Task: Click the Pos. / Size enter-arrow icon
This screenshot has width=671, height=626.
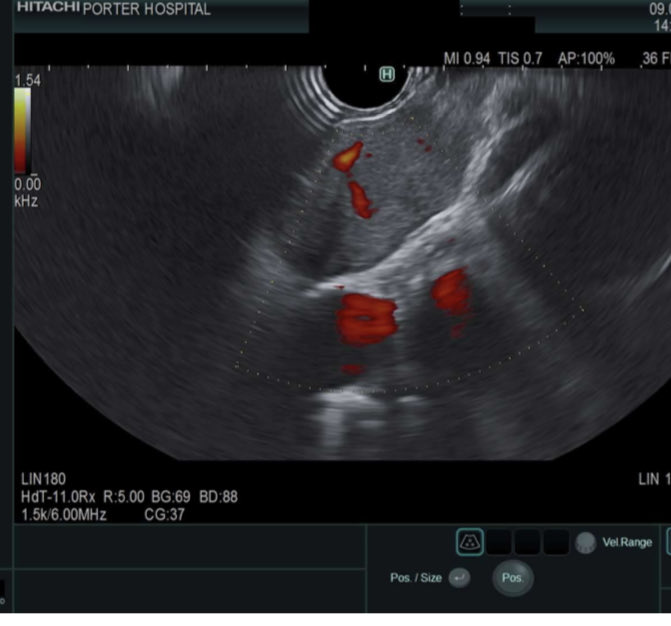Action: [459, 578]
